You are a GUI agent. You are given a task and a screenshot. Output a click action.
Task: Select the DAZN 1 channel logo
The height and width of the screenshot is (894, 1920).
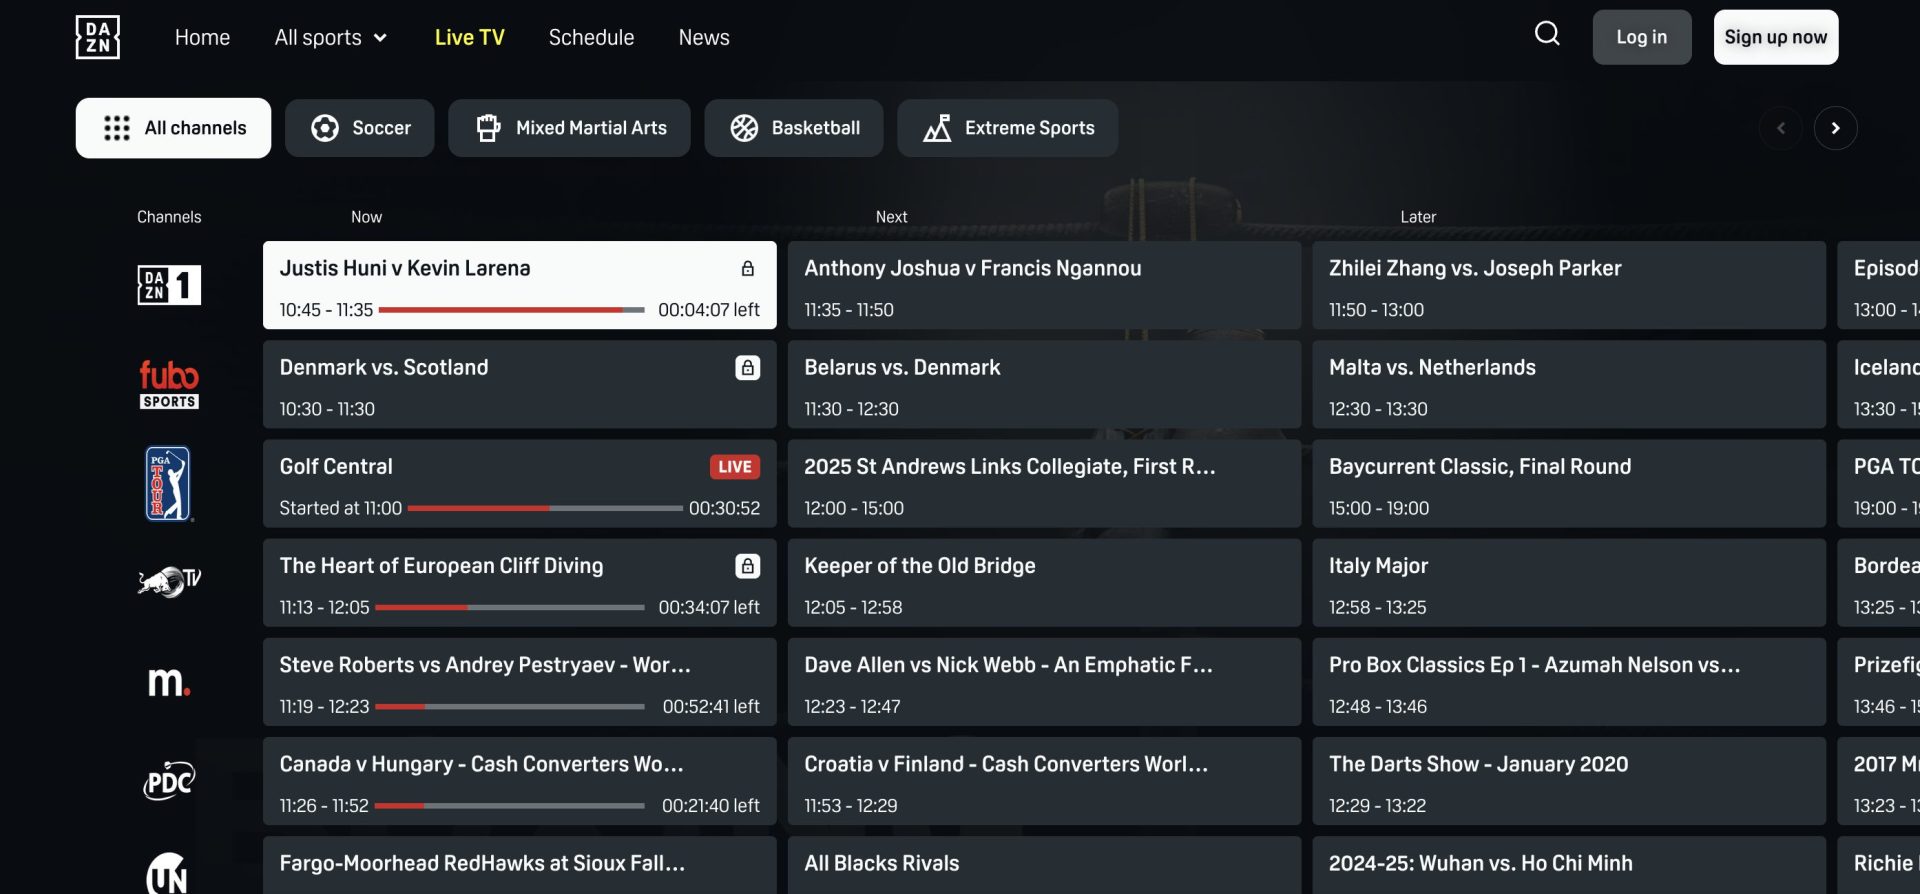169,285
